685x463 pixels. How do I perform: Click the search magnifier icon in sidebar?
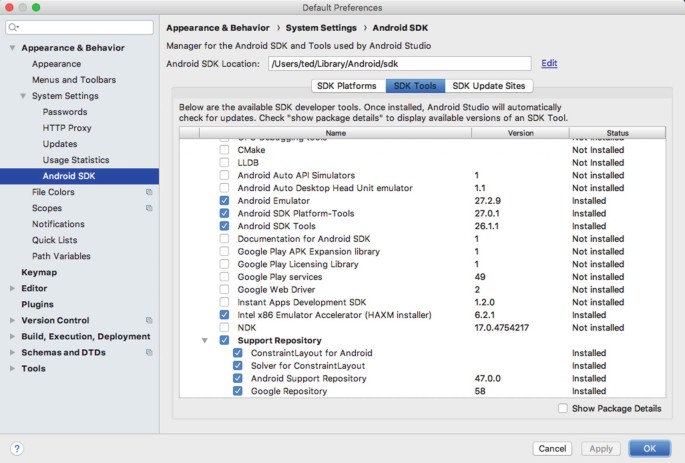pos(18,27)
